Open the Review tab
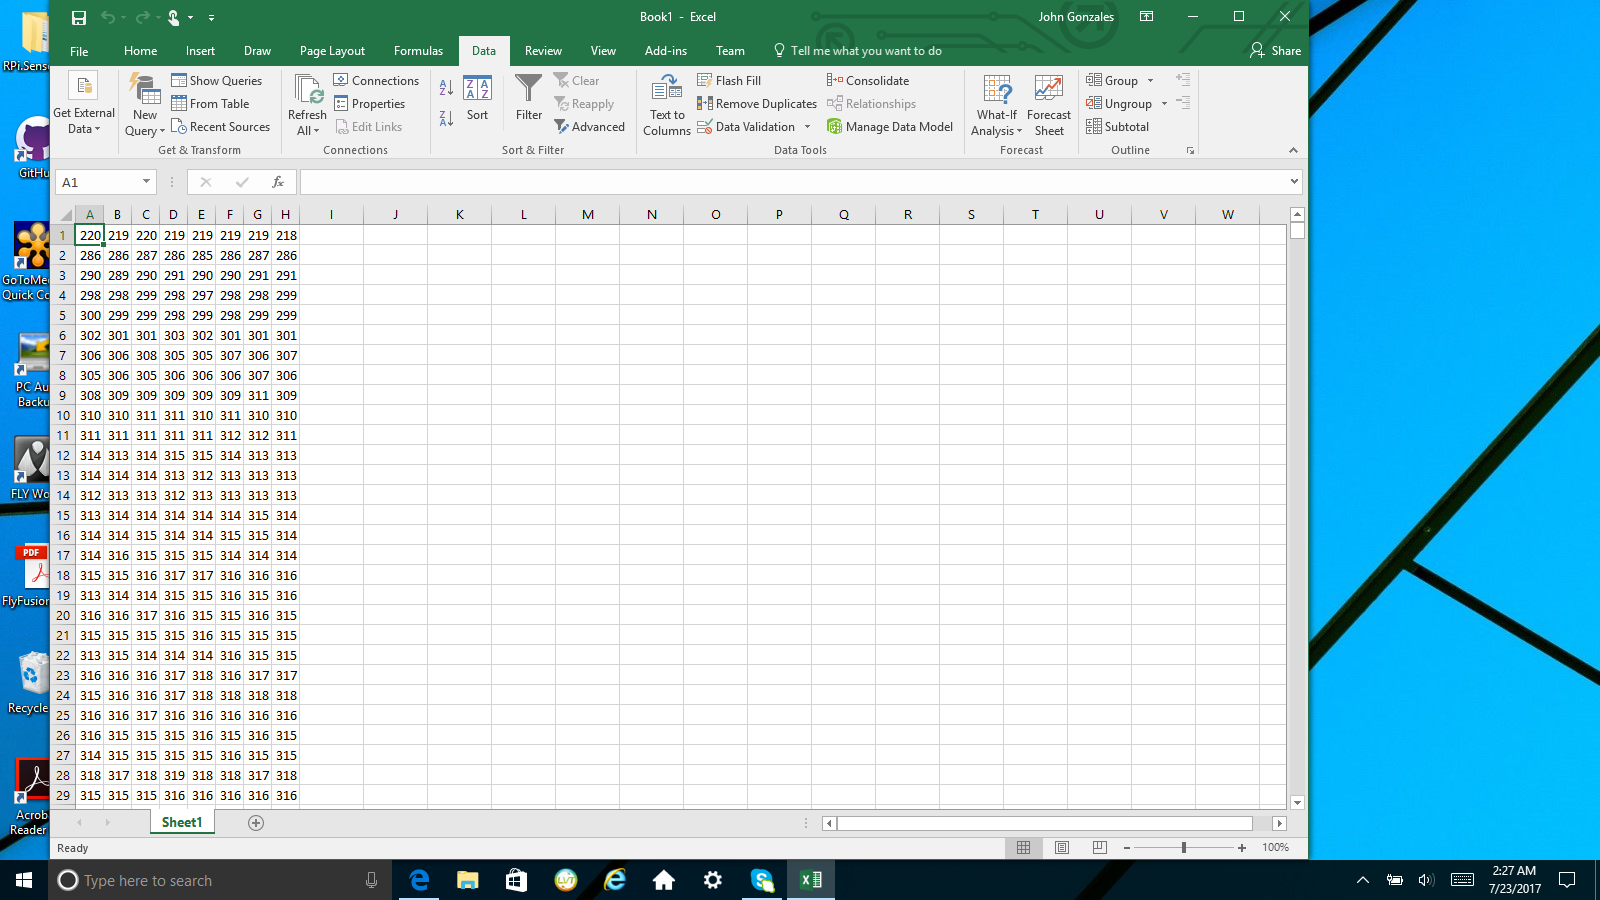Screen dimensions: 1600x900 543,50
